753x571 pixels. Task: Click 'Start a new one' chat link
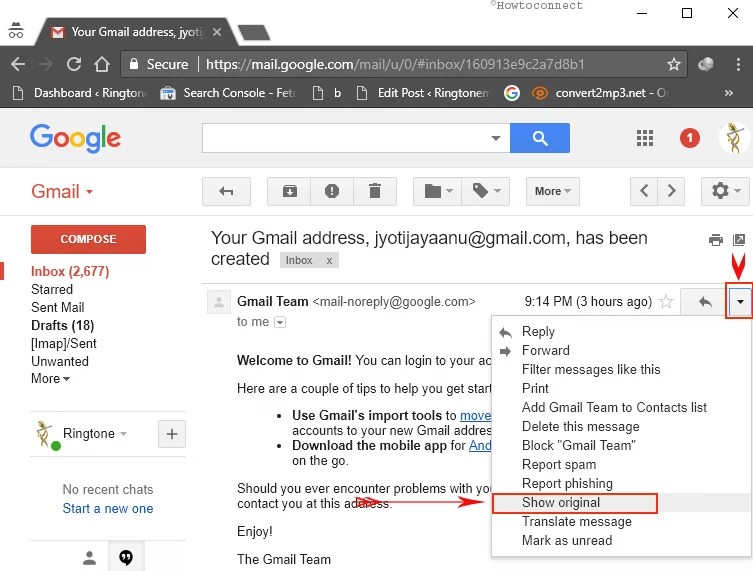(108, 509)
